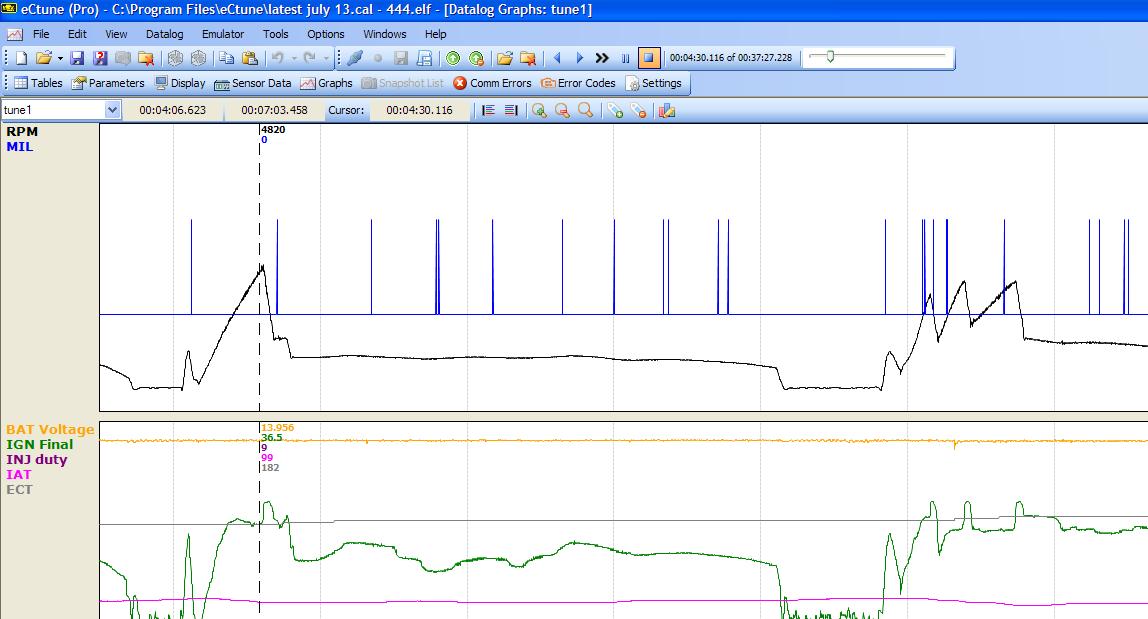Open the Edit menu
This screenshot has height=619, width=1148.
tap(77, 34)
